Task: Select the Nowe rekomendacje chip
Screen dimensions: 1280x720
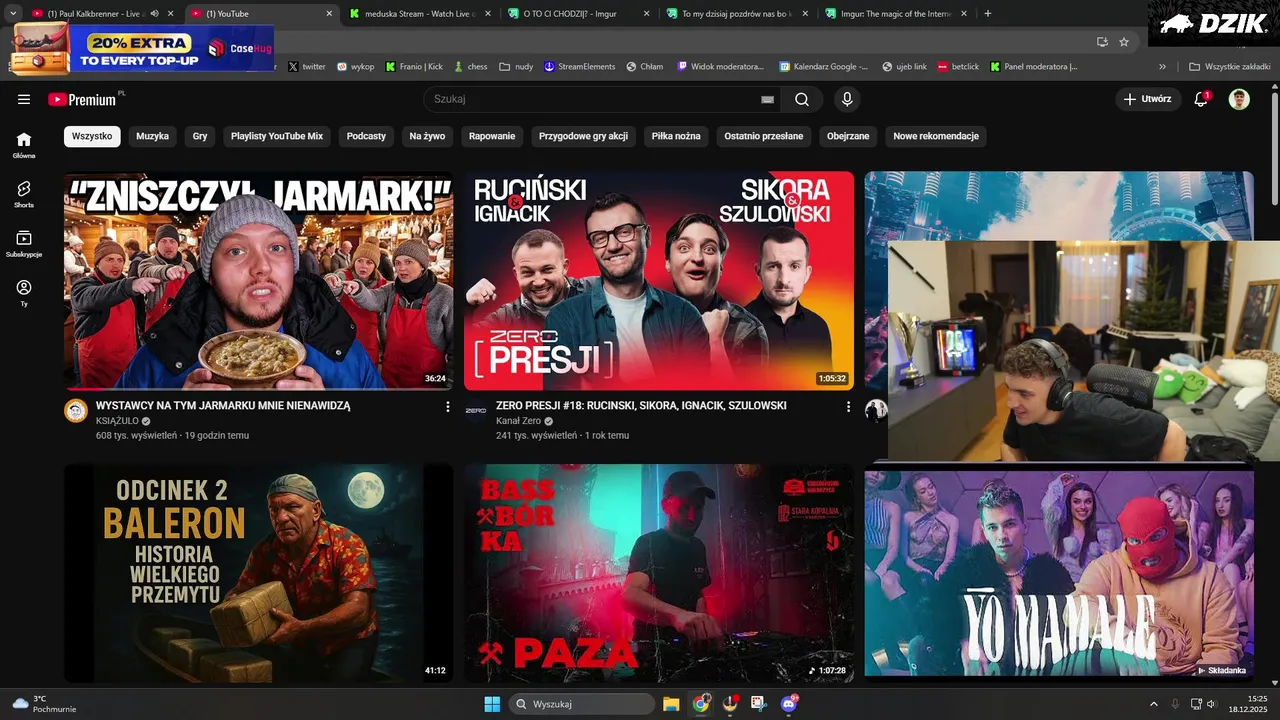Action: pyautogui.click(x=936, y=136)
